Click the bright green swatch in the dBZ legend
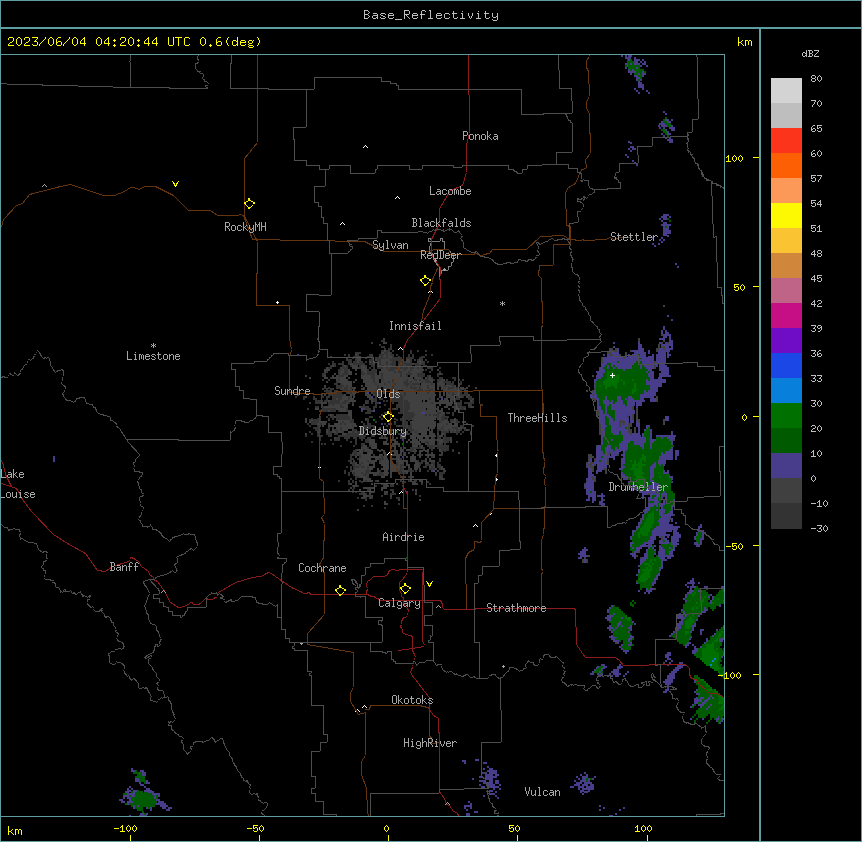Viewport: 862px width, 842px height. 786,416
